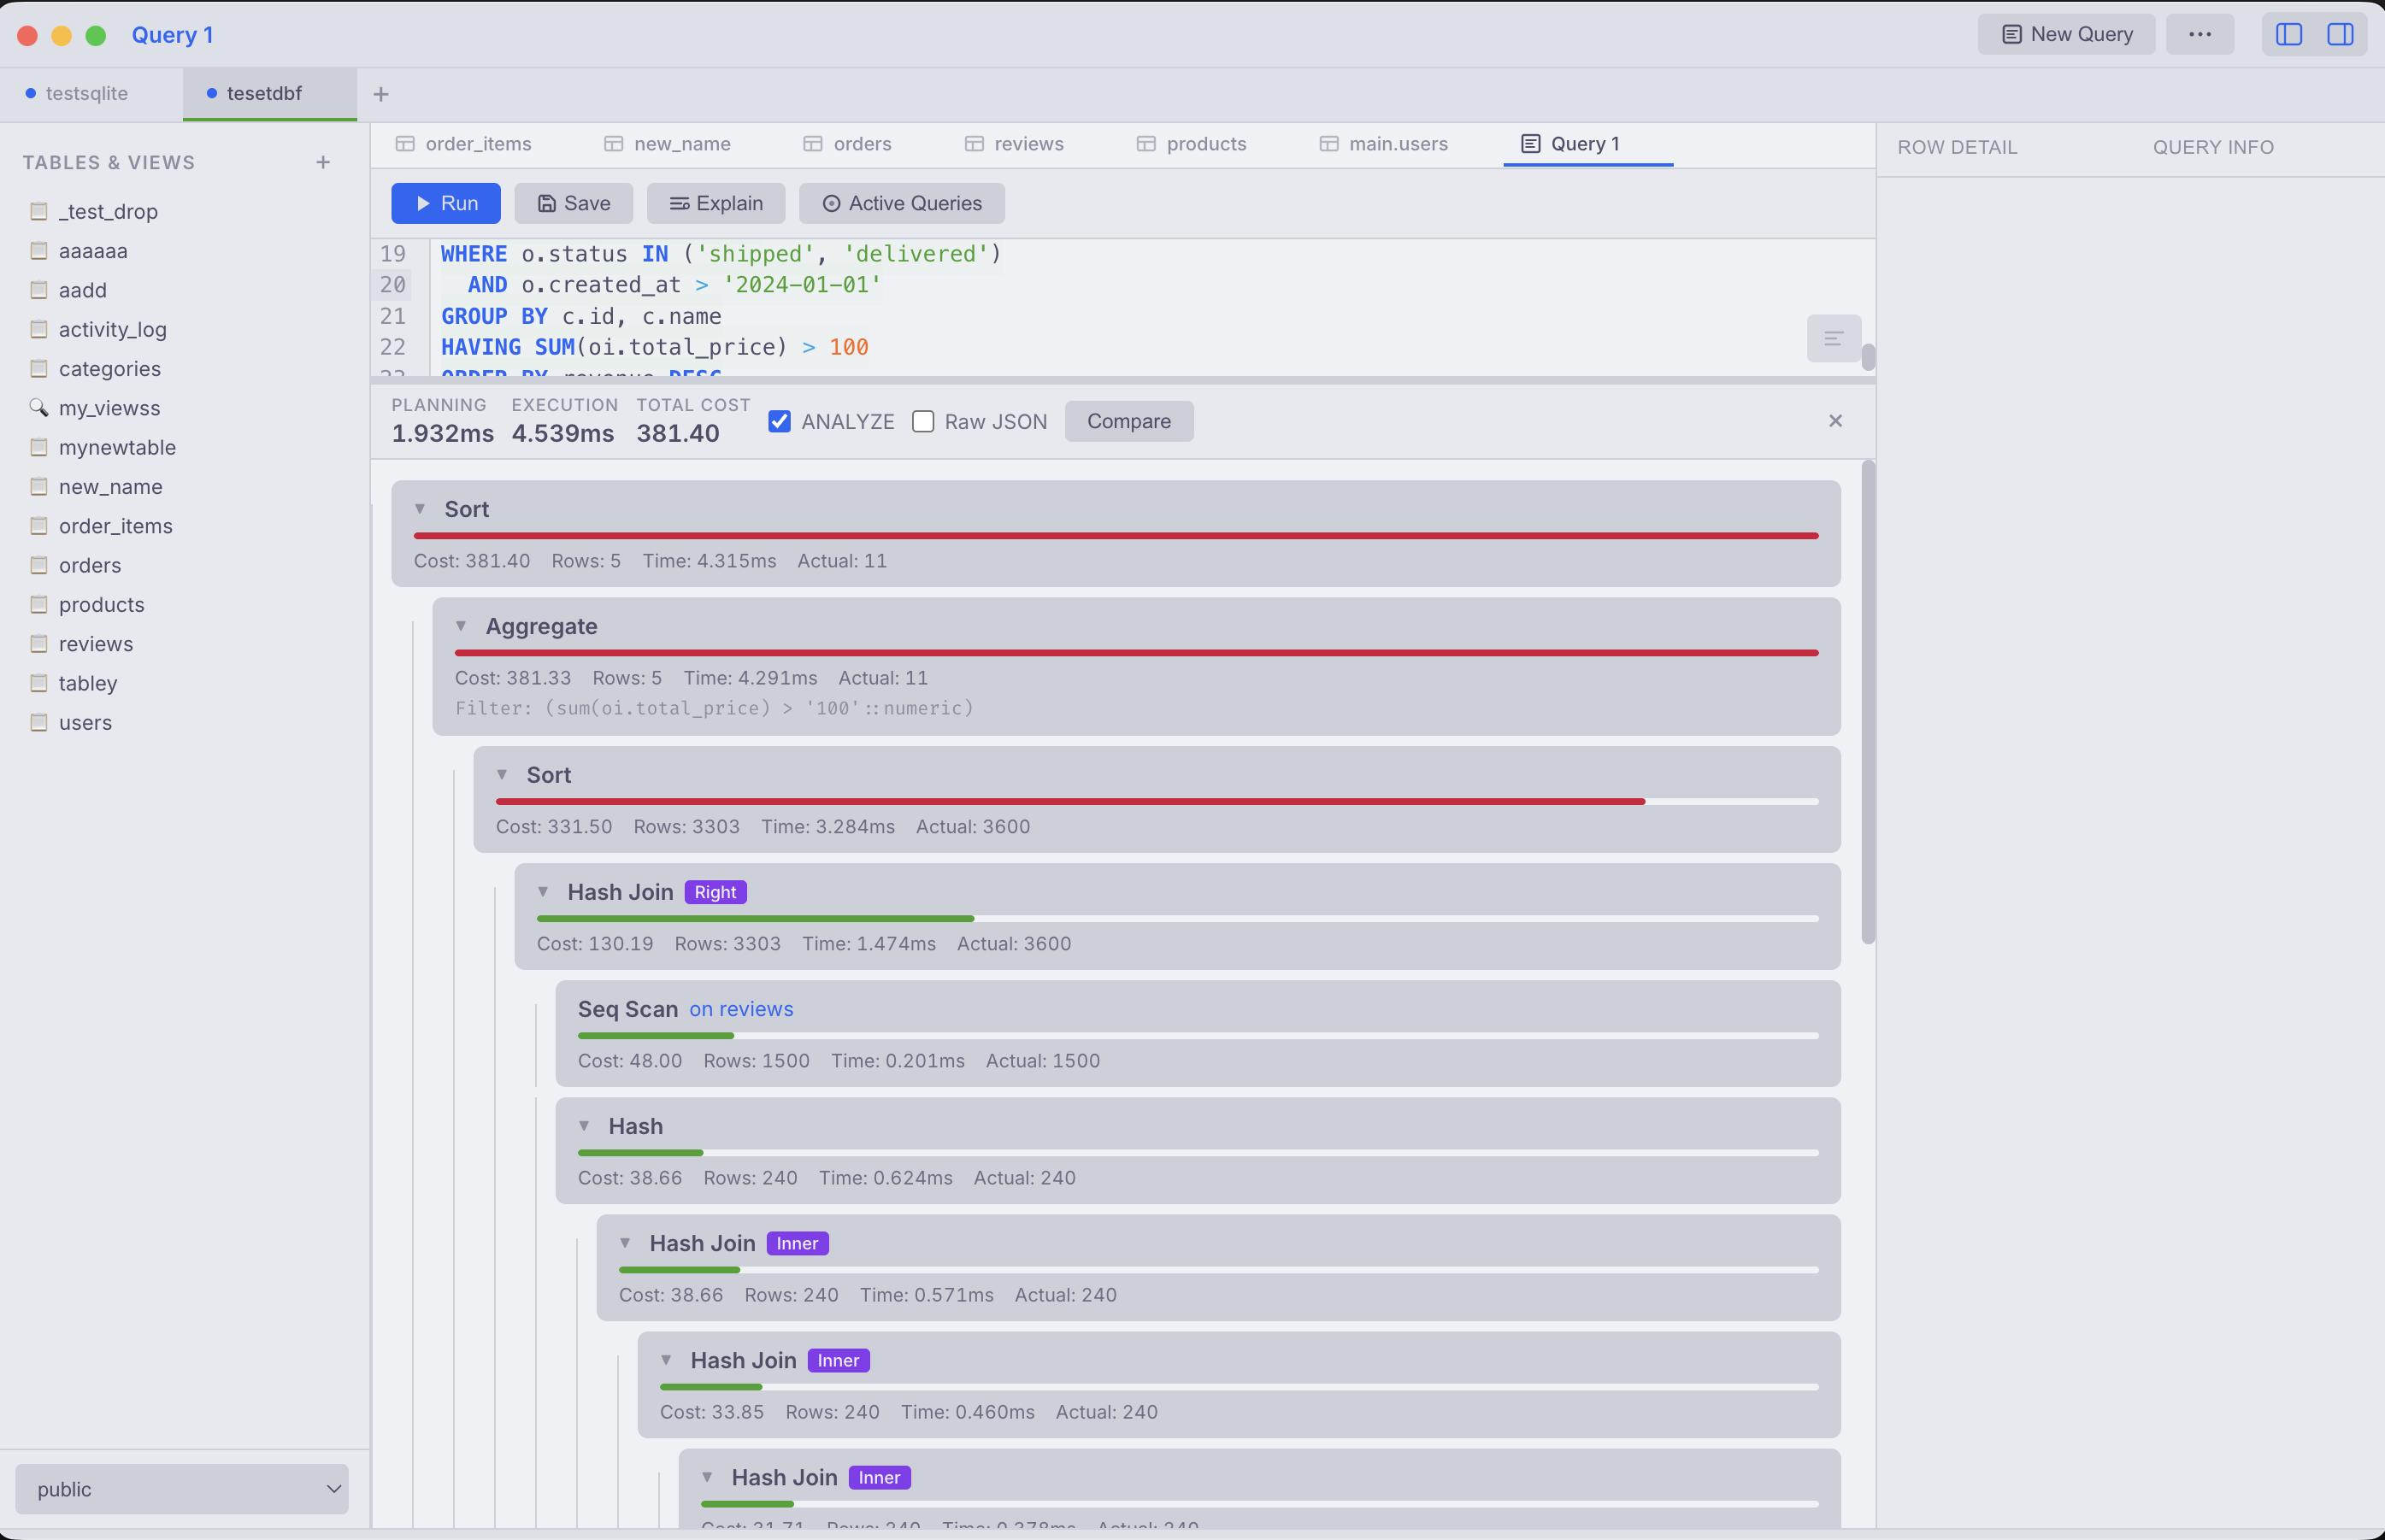Select the my_viewss view
The width and height of the screenshot is (2385, 1540).
(185, 408)
